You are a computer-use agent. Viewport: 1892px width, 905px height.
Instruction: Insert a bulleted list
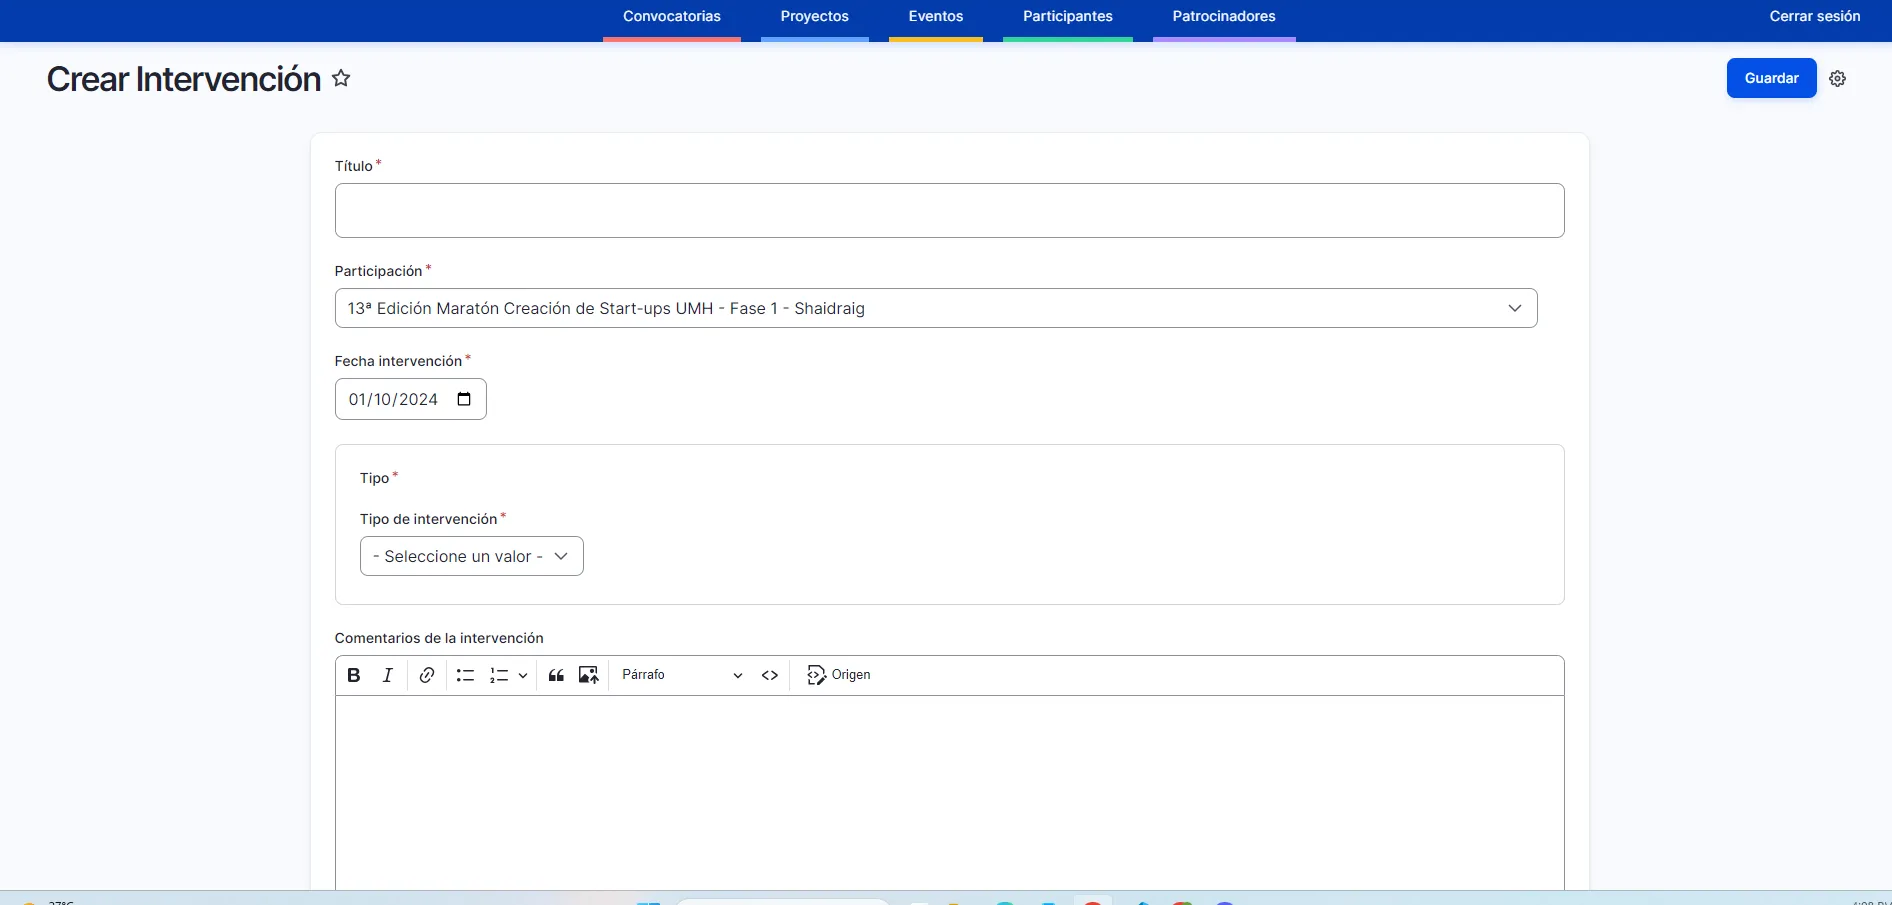click(x=465, y=675)
